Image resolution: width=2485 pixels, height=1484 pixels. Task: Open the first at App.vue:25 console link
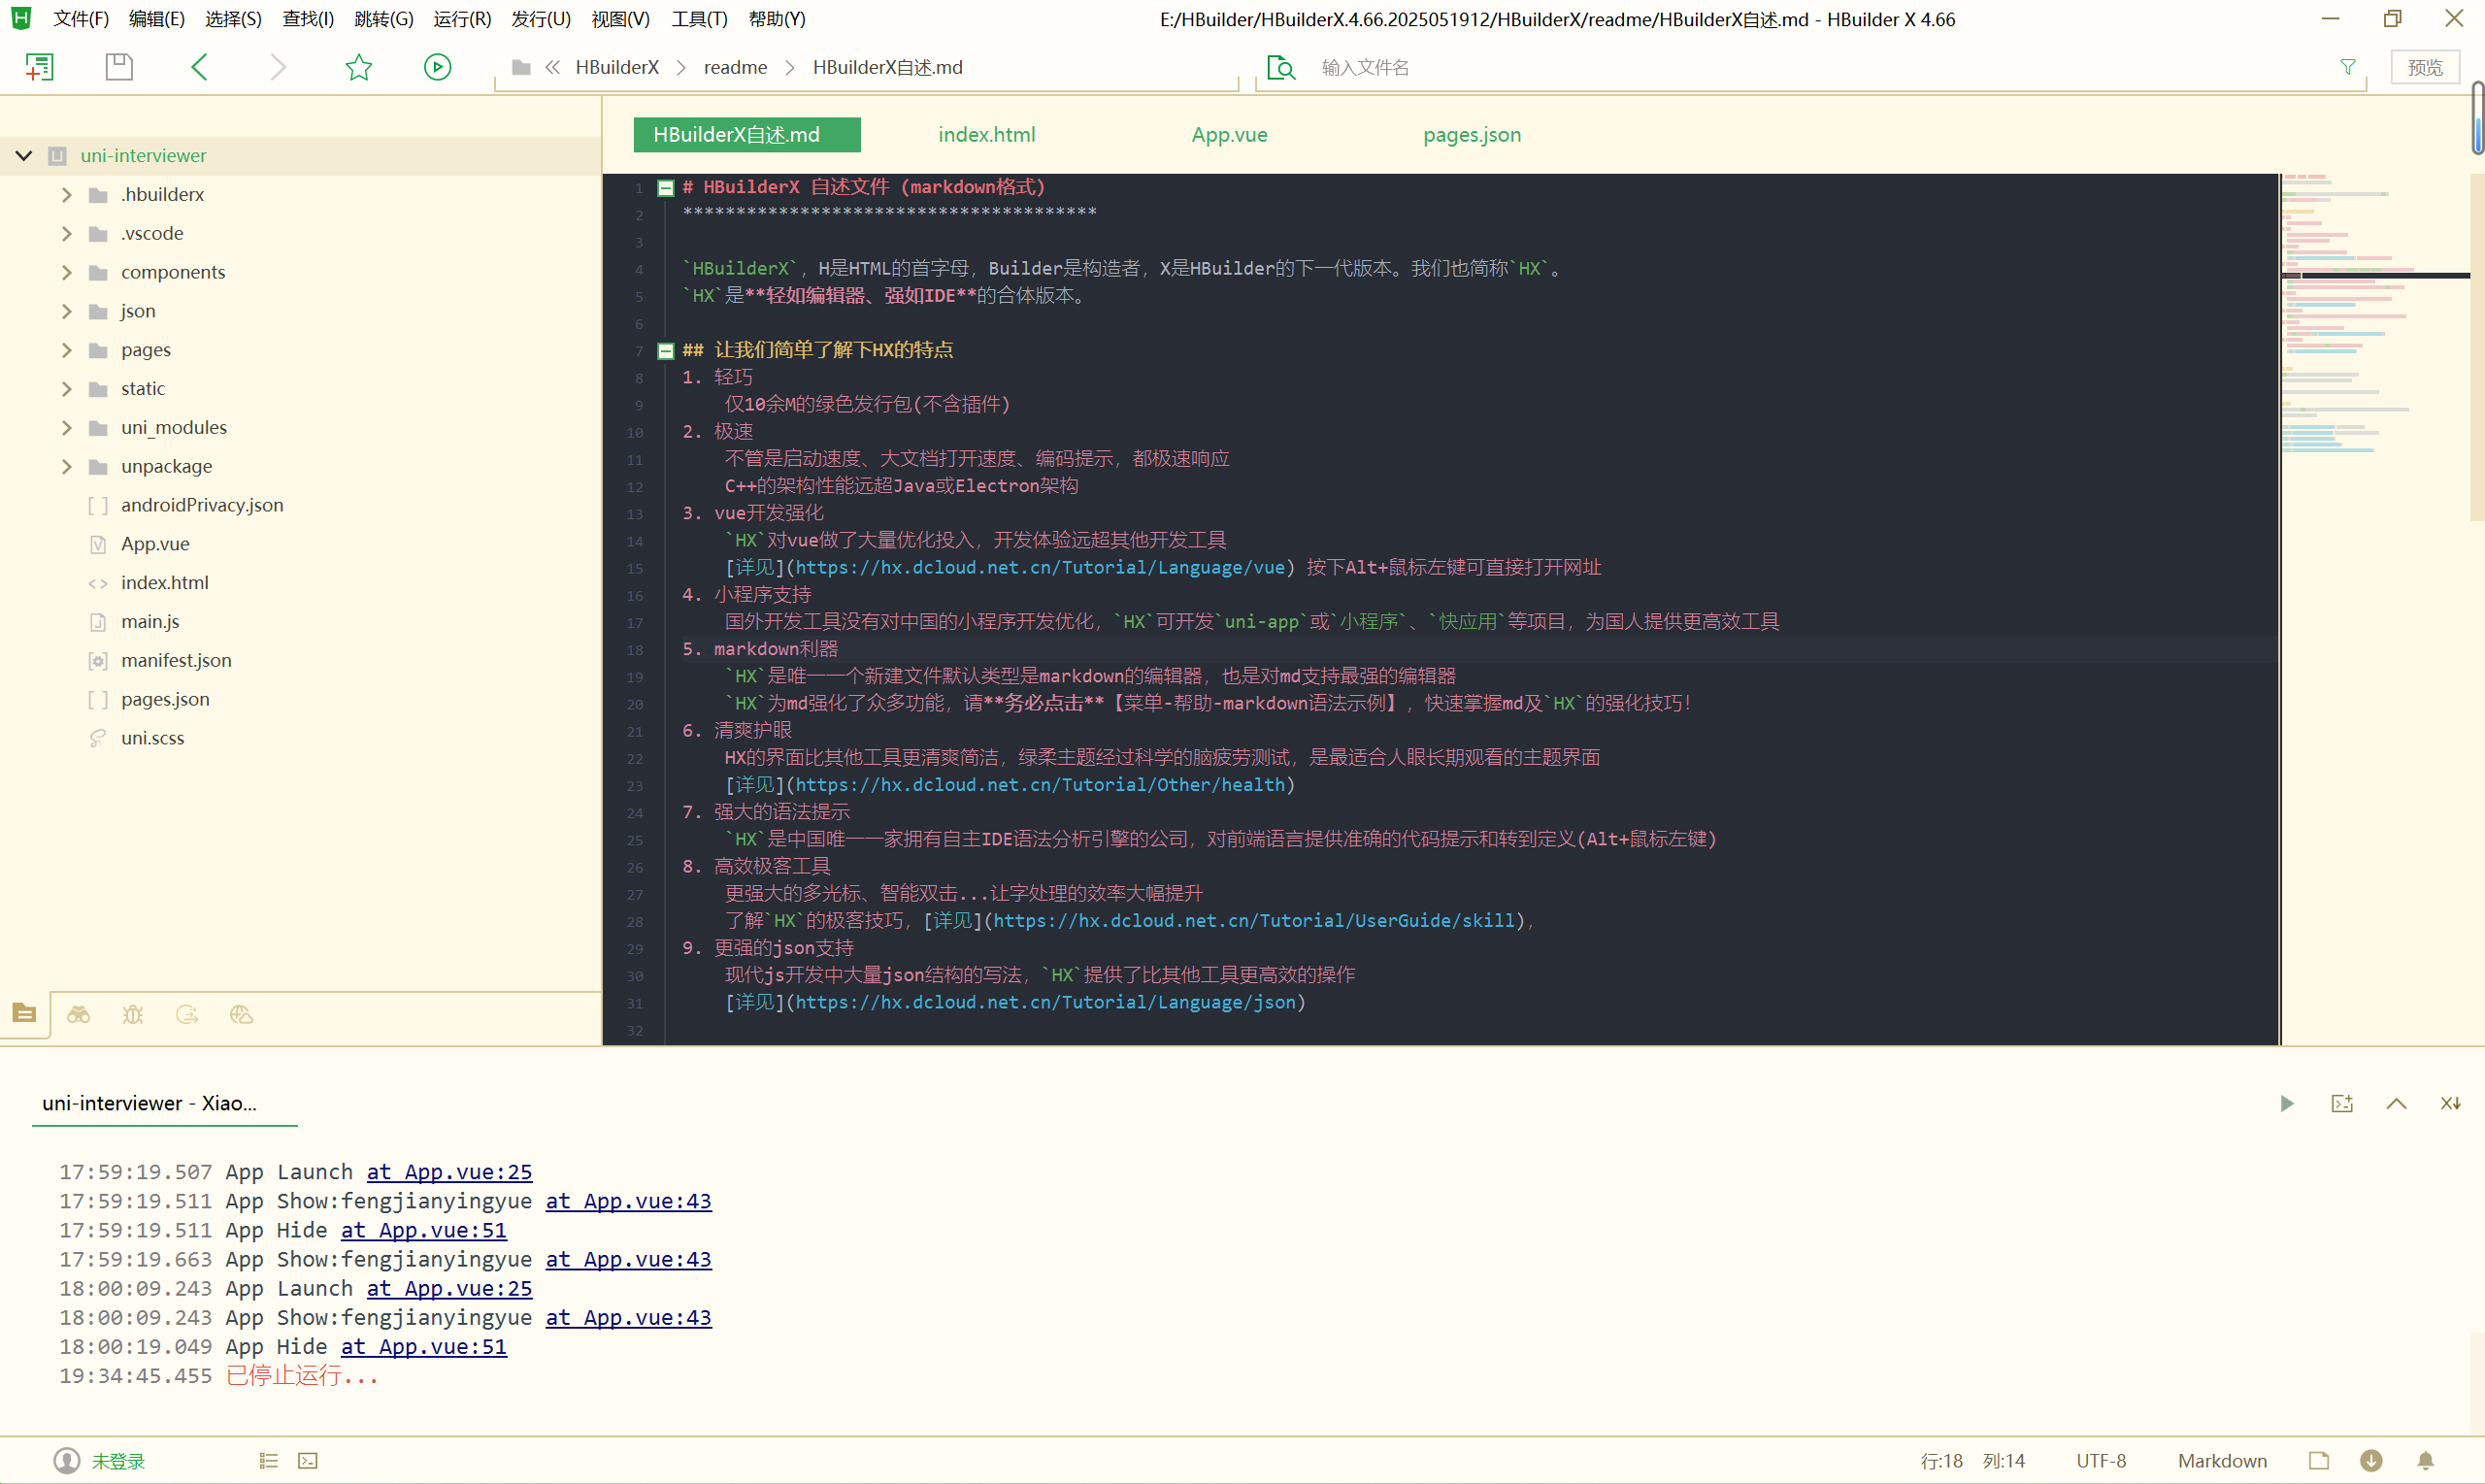coord(449,1172)
